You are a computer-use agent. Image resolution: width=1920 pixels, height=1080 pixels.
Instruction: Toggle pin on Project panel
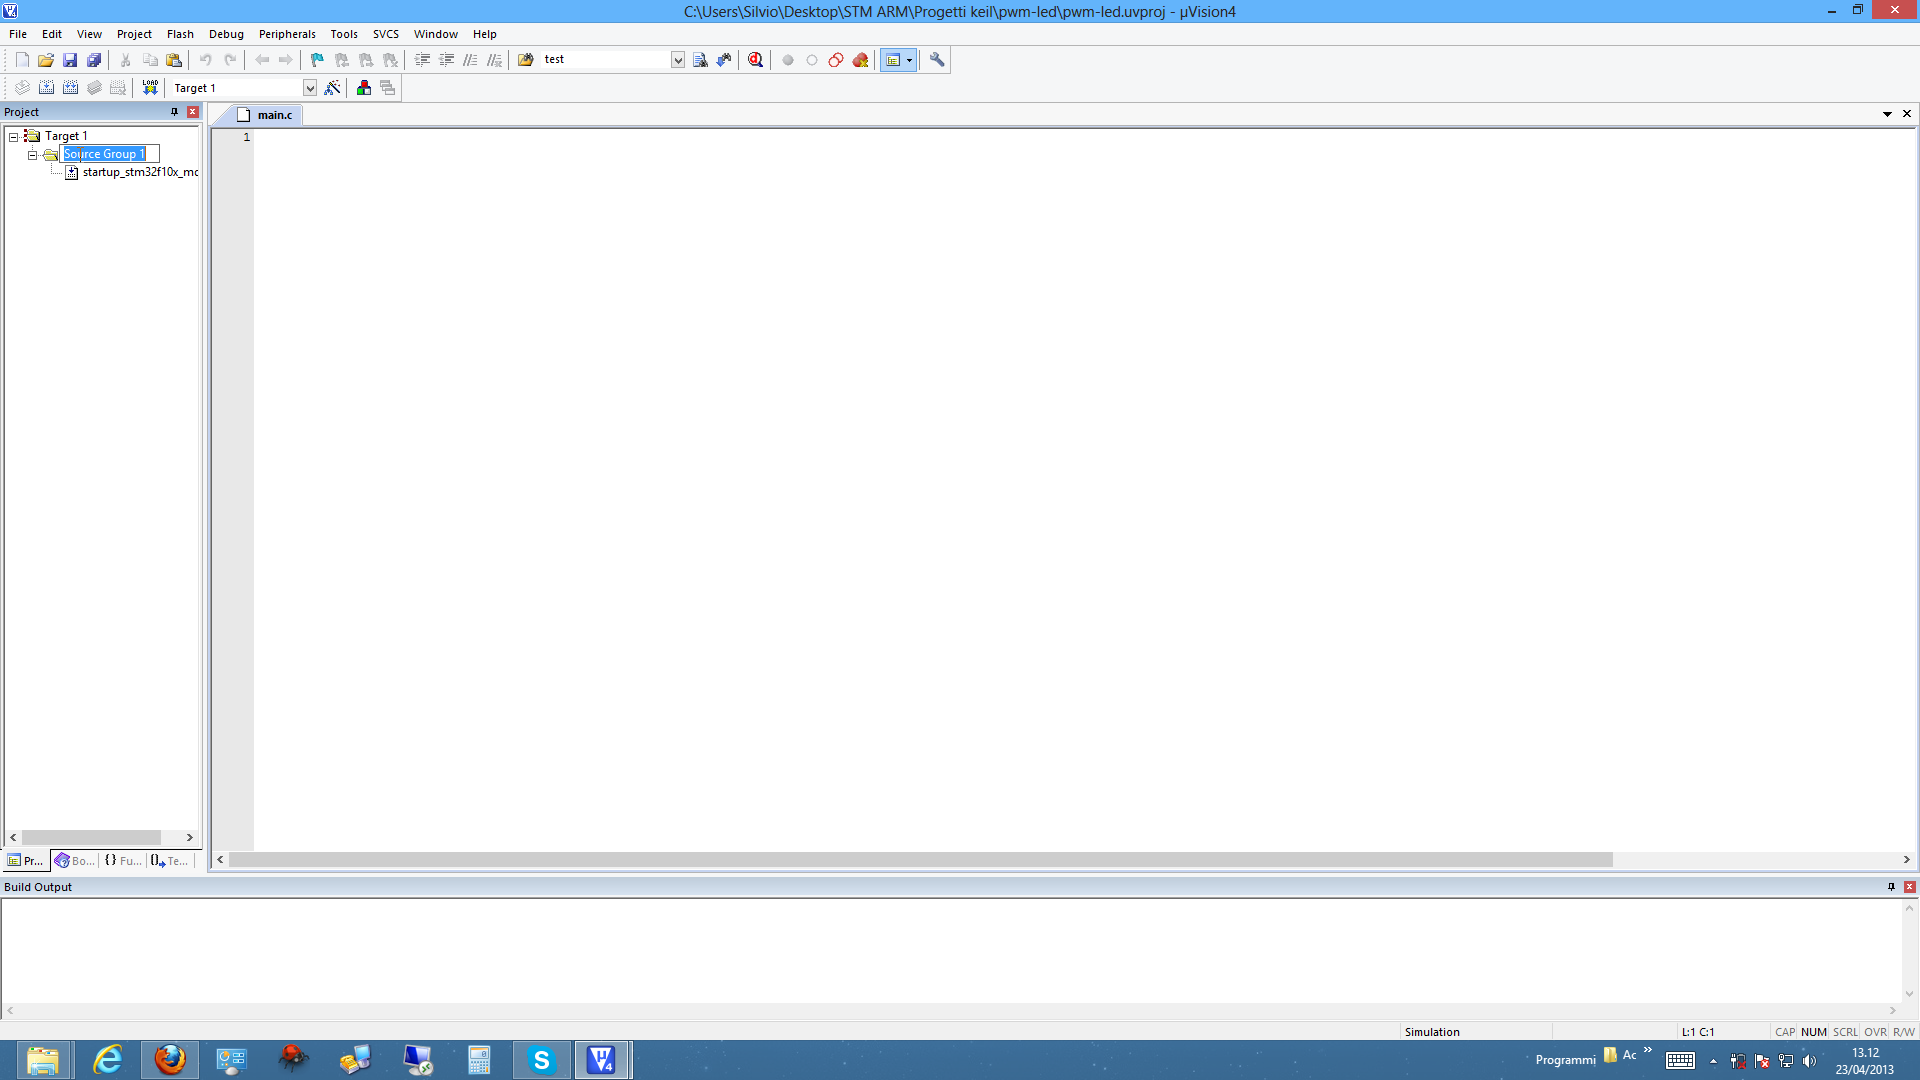pyautogui.click(x=174, y=112)
